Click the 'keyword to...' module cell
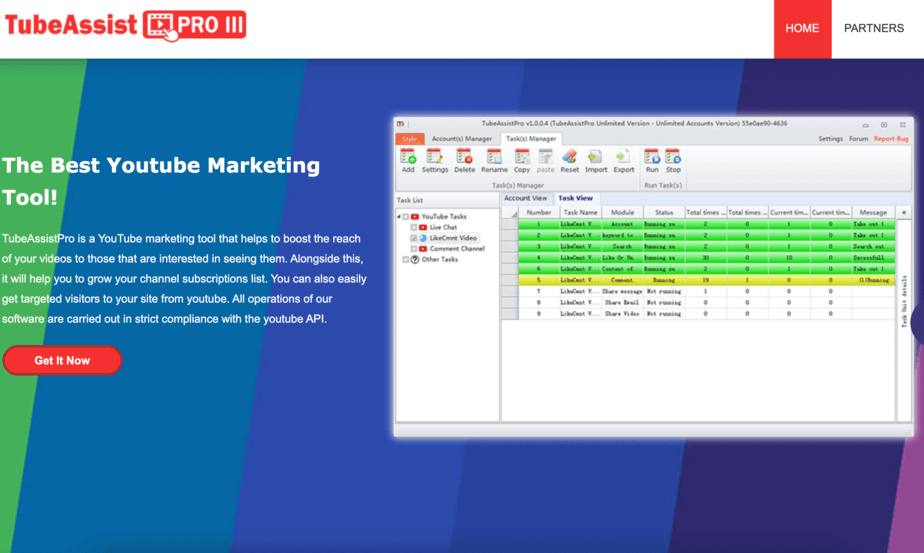The image size is (924, 553). (622, 235)
